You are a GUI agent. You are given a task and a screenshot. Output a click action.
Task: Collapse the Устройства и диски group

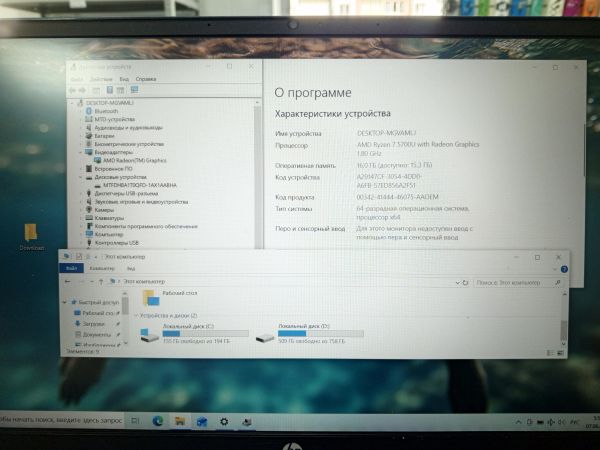(136, 316)
